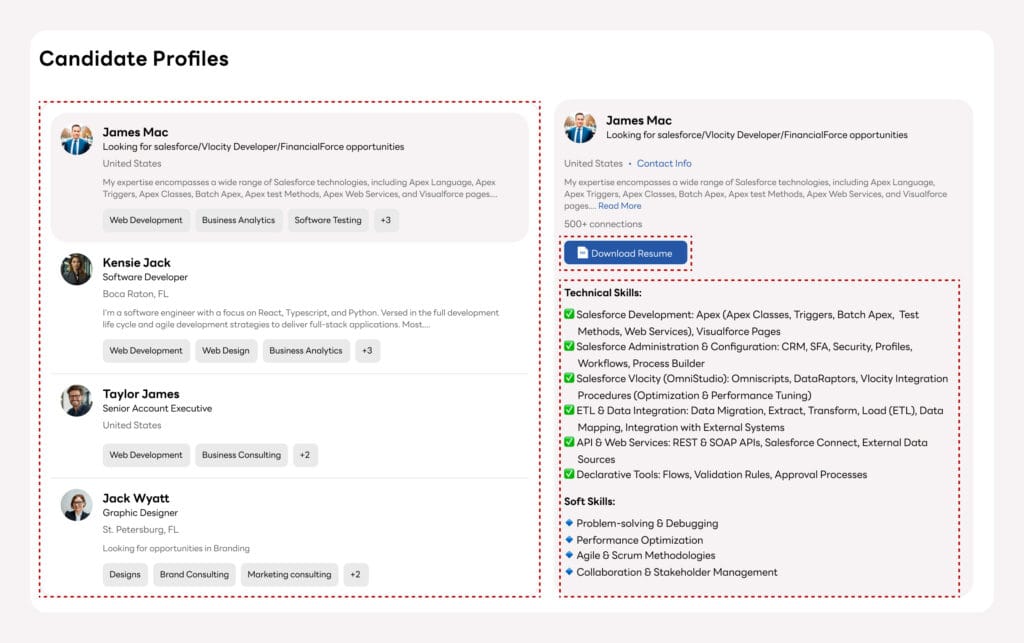
Task: Click James Mac's avatar in candidate list
Action: (x=76, y=140)
